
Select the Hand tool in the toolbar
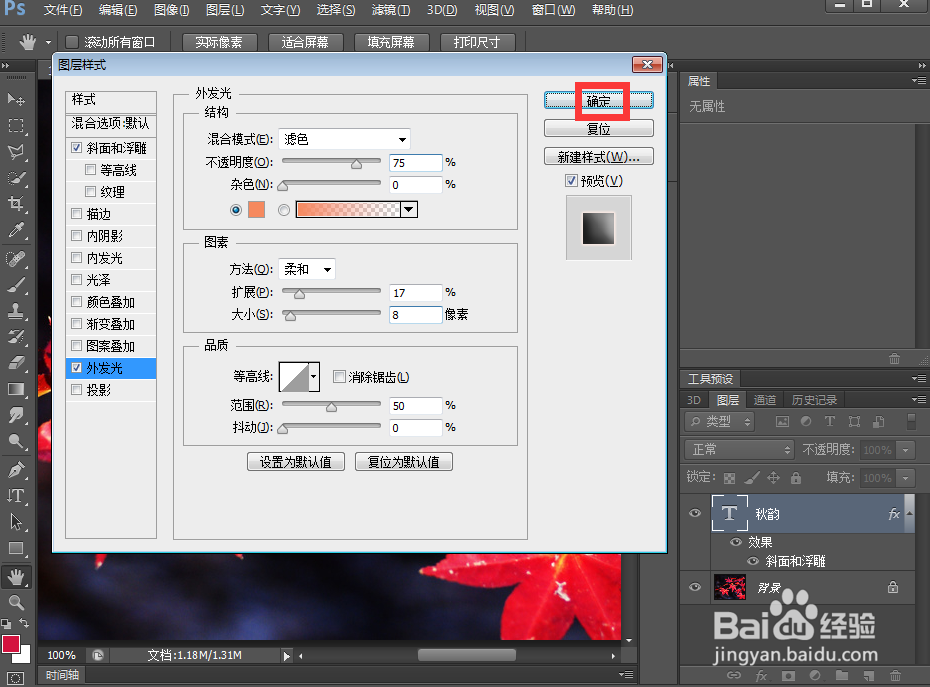[x=14, y=575]
